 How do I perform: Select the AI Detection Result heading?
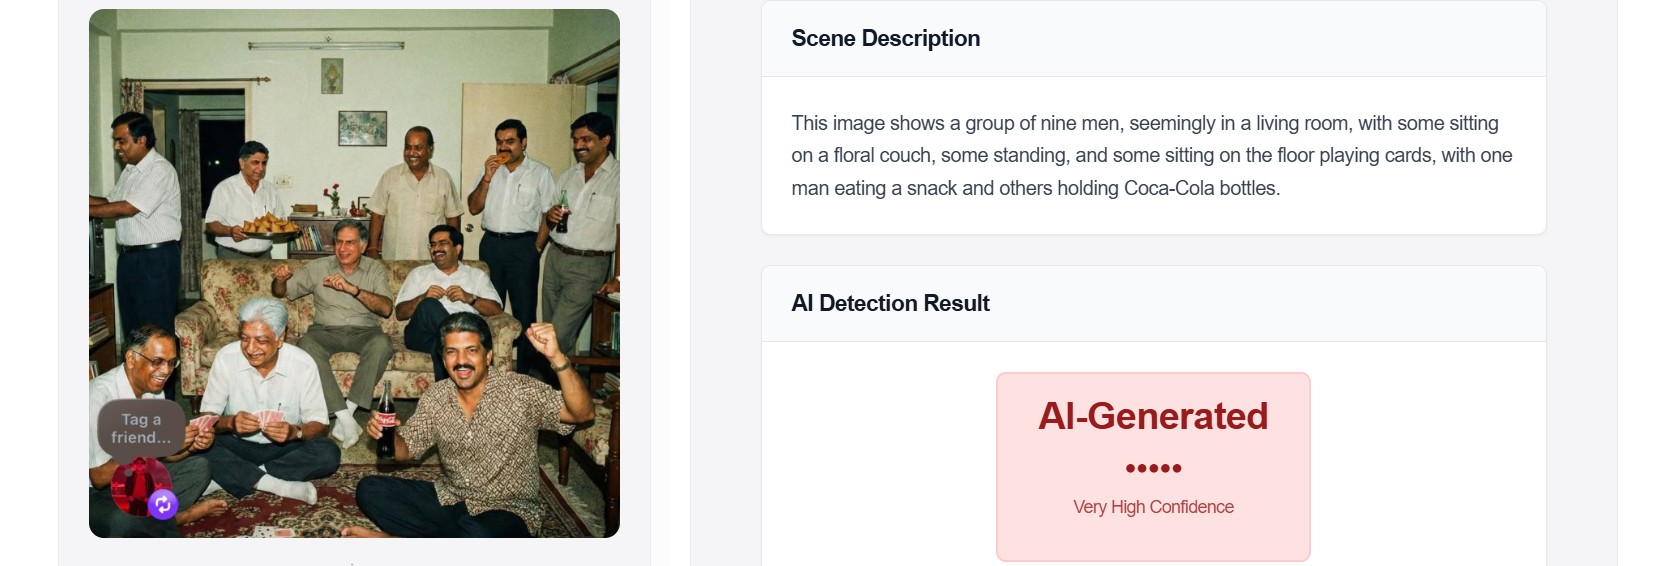coord(890,303)
